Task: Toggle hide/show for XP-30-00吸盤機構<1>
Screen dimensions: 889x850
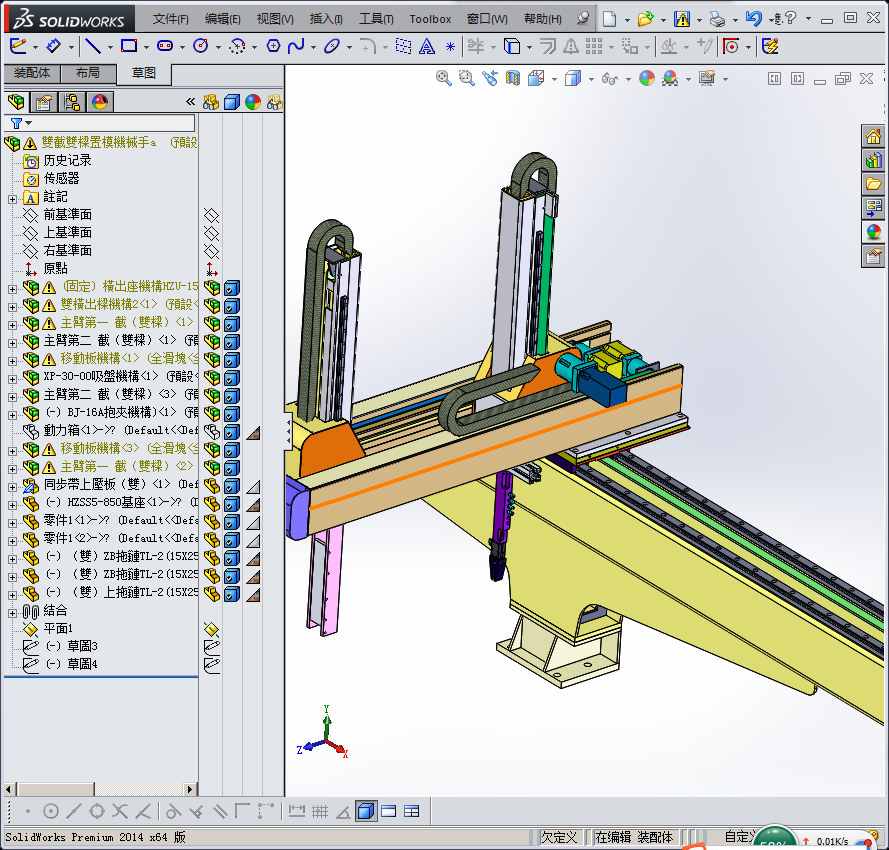Action: [211, 378]
